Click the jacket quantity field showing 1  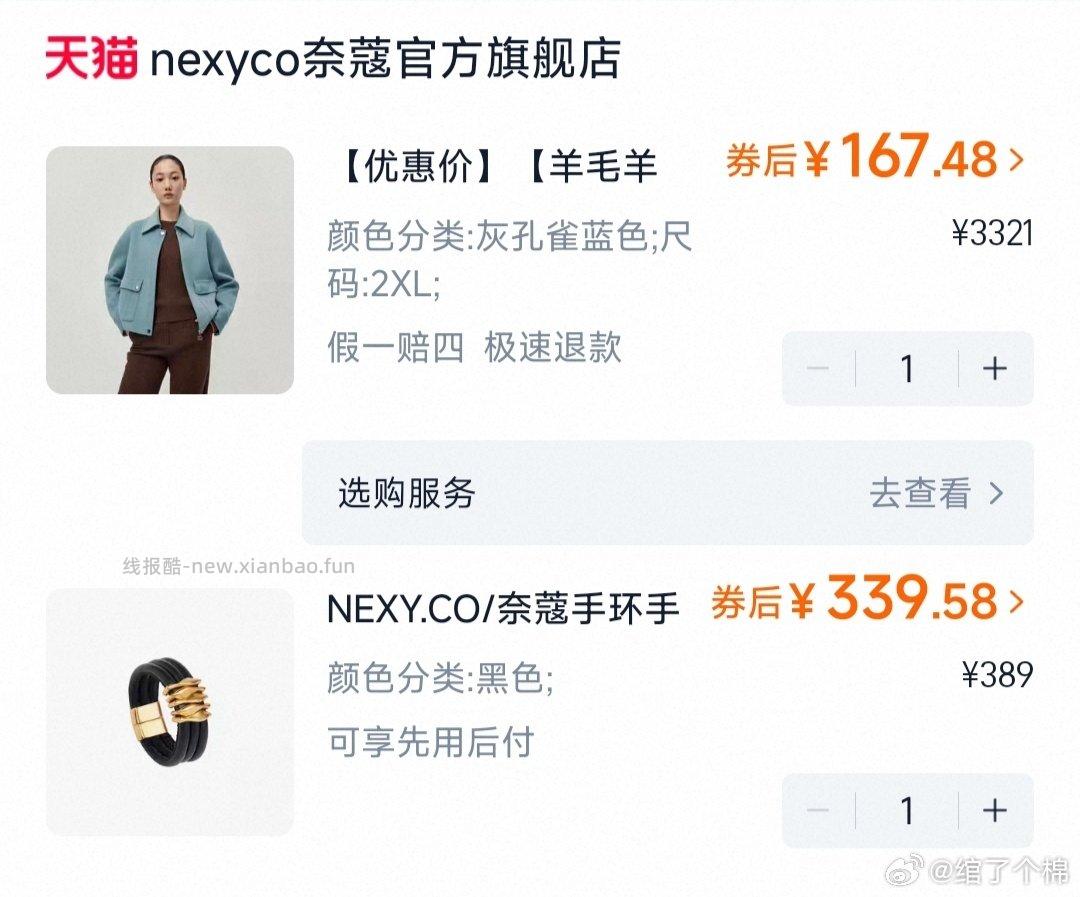907,369
